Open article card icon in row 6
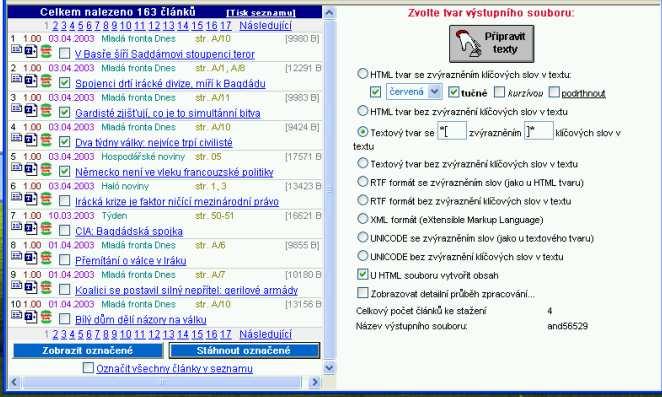The image size is (662, 397). tap(16, 197)
